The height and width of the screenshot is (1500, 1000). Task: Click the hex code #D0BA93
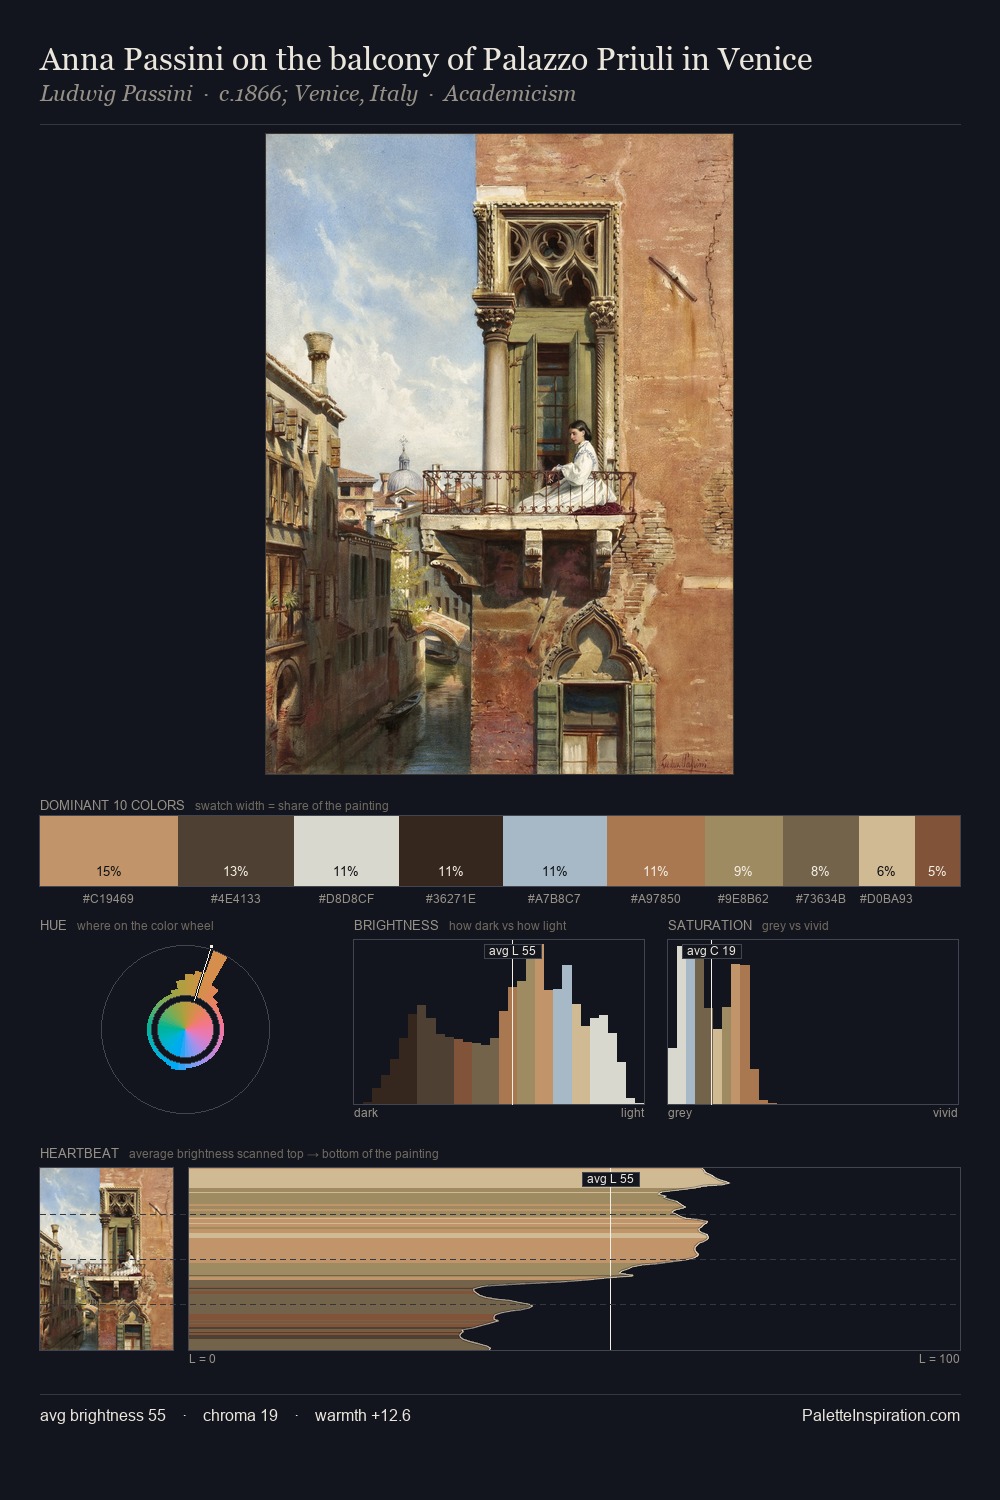(x=886, y=899)
